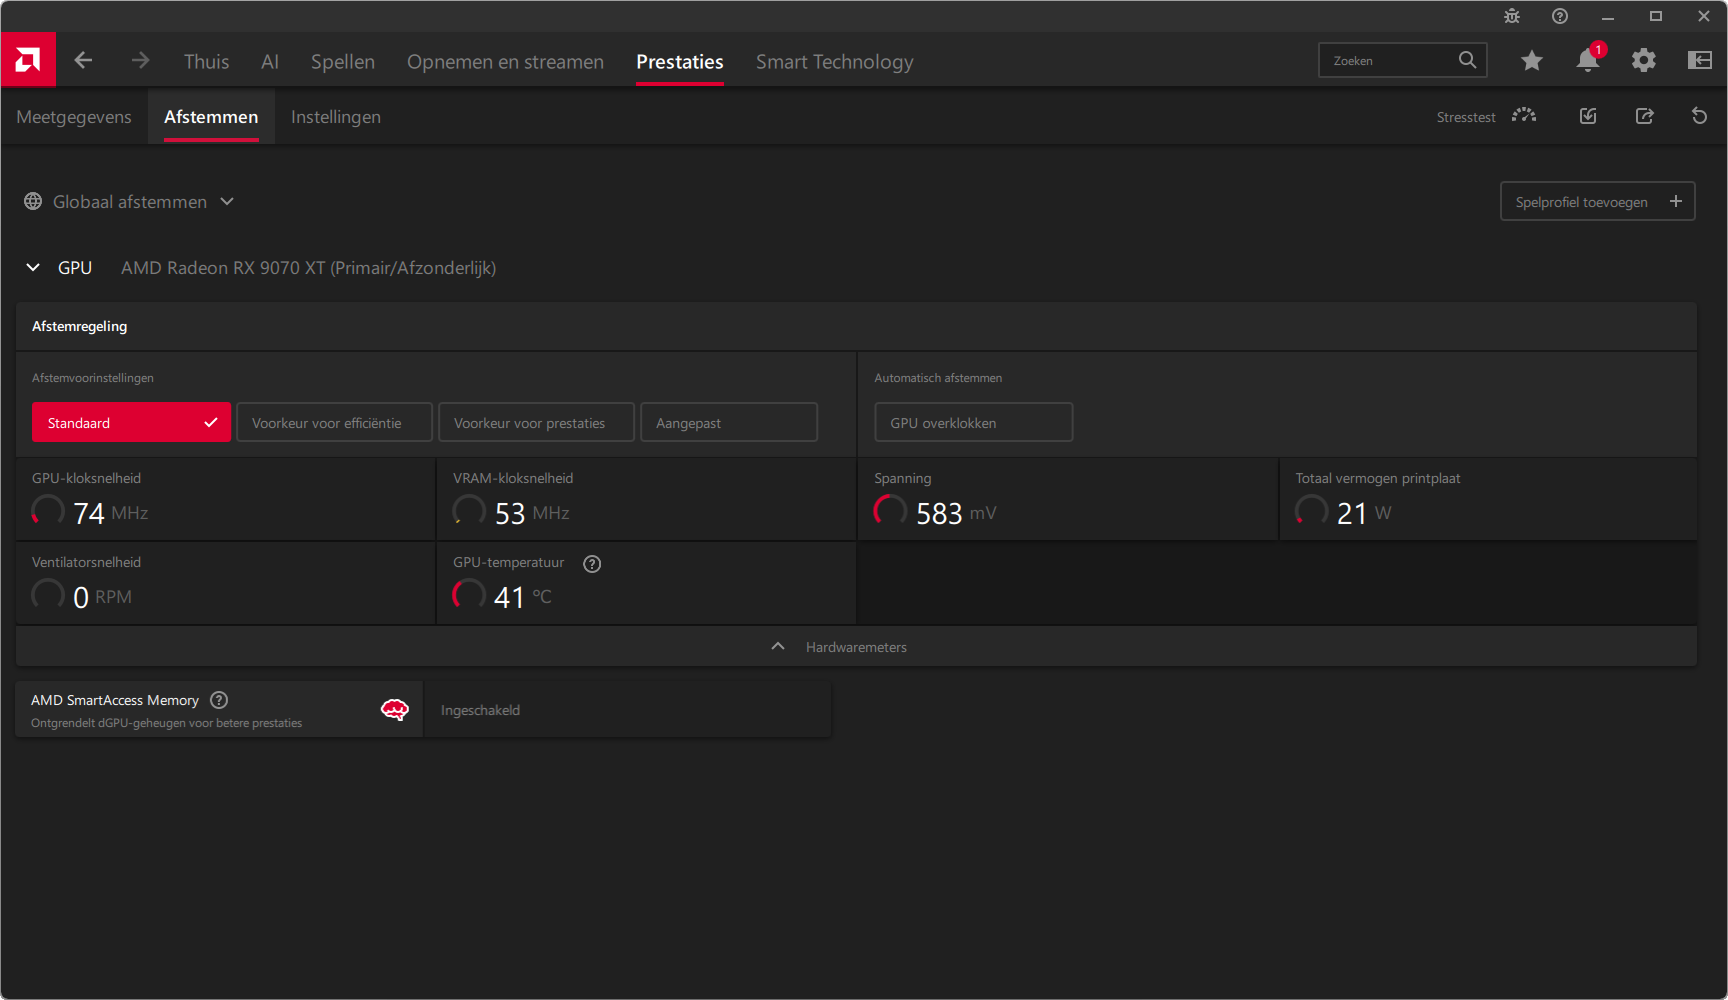Select the Standaard tuning preset
Image resolution: width=1728 pixels, height=1000 pixels.
click(131, 423)
